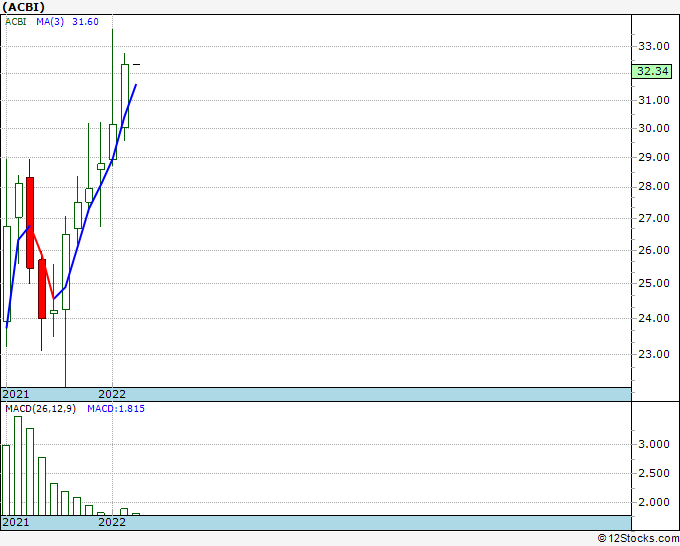Click the 23.00 price axis label
Screen dimensions: 680x546
coord(654,354)
